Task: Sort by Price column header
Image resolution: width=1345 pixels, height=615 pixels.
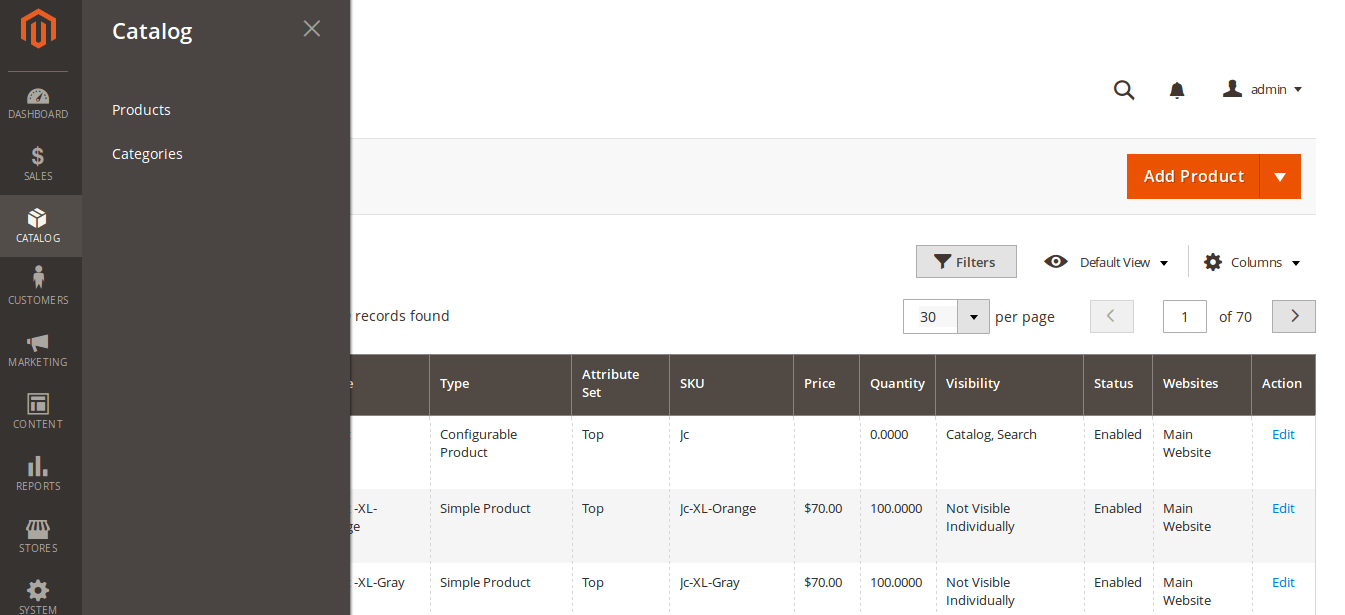Action: point(826,384)
